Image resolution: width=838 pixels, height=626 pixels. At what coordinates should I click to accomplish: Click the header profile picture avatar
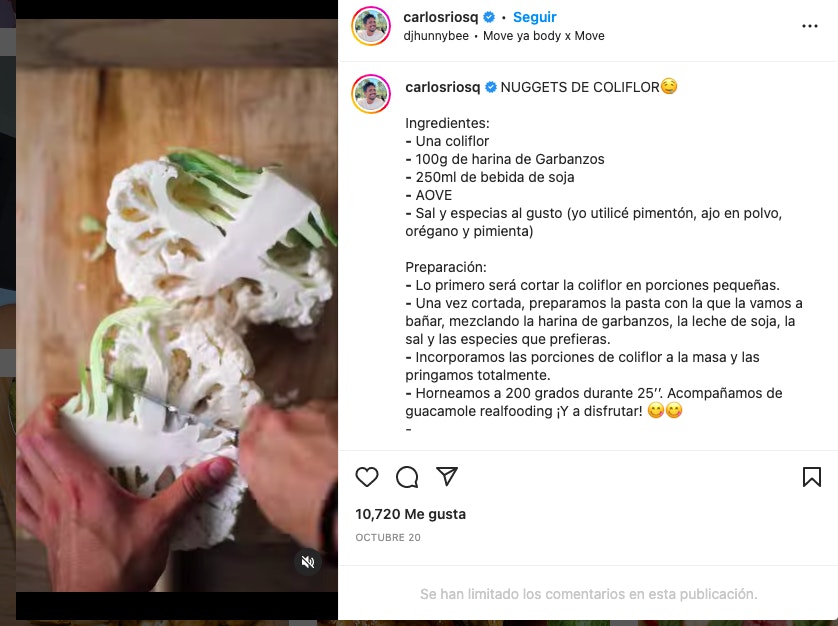coord(370,26)
